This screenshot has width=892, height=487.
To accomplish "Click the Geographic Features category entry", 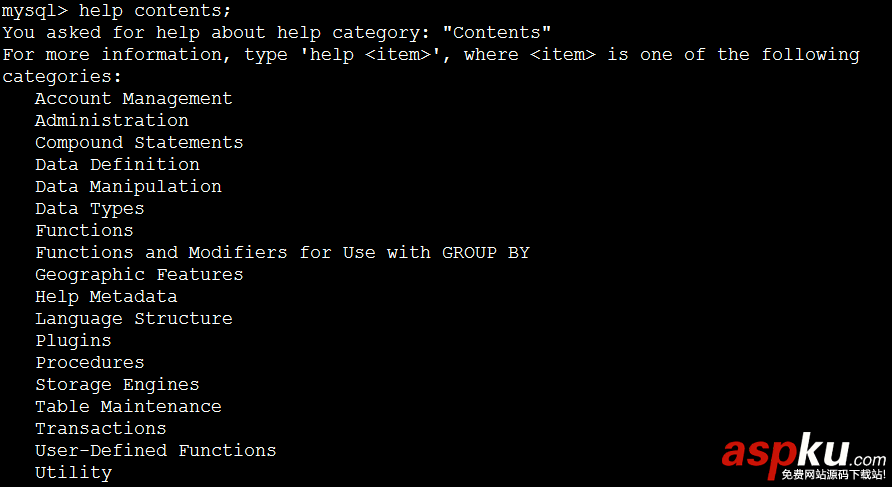I will pyautogui.click(x=139, y=274).
